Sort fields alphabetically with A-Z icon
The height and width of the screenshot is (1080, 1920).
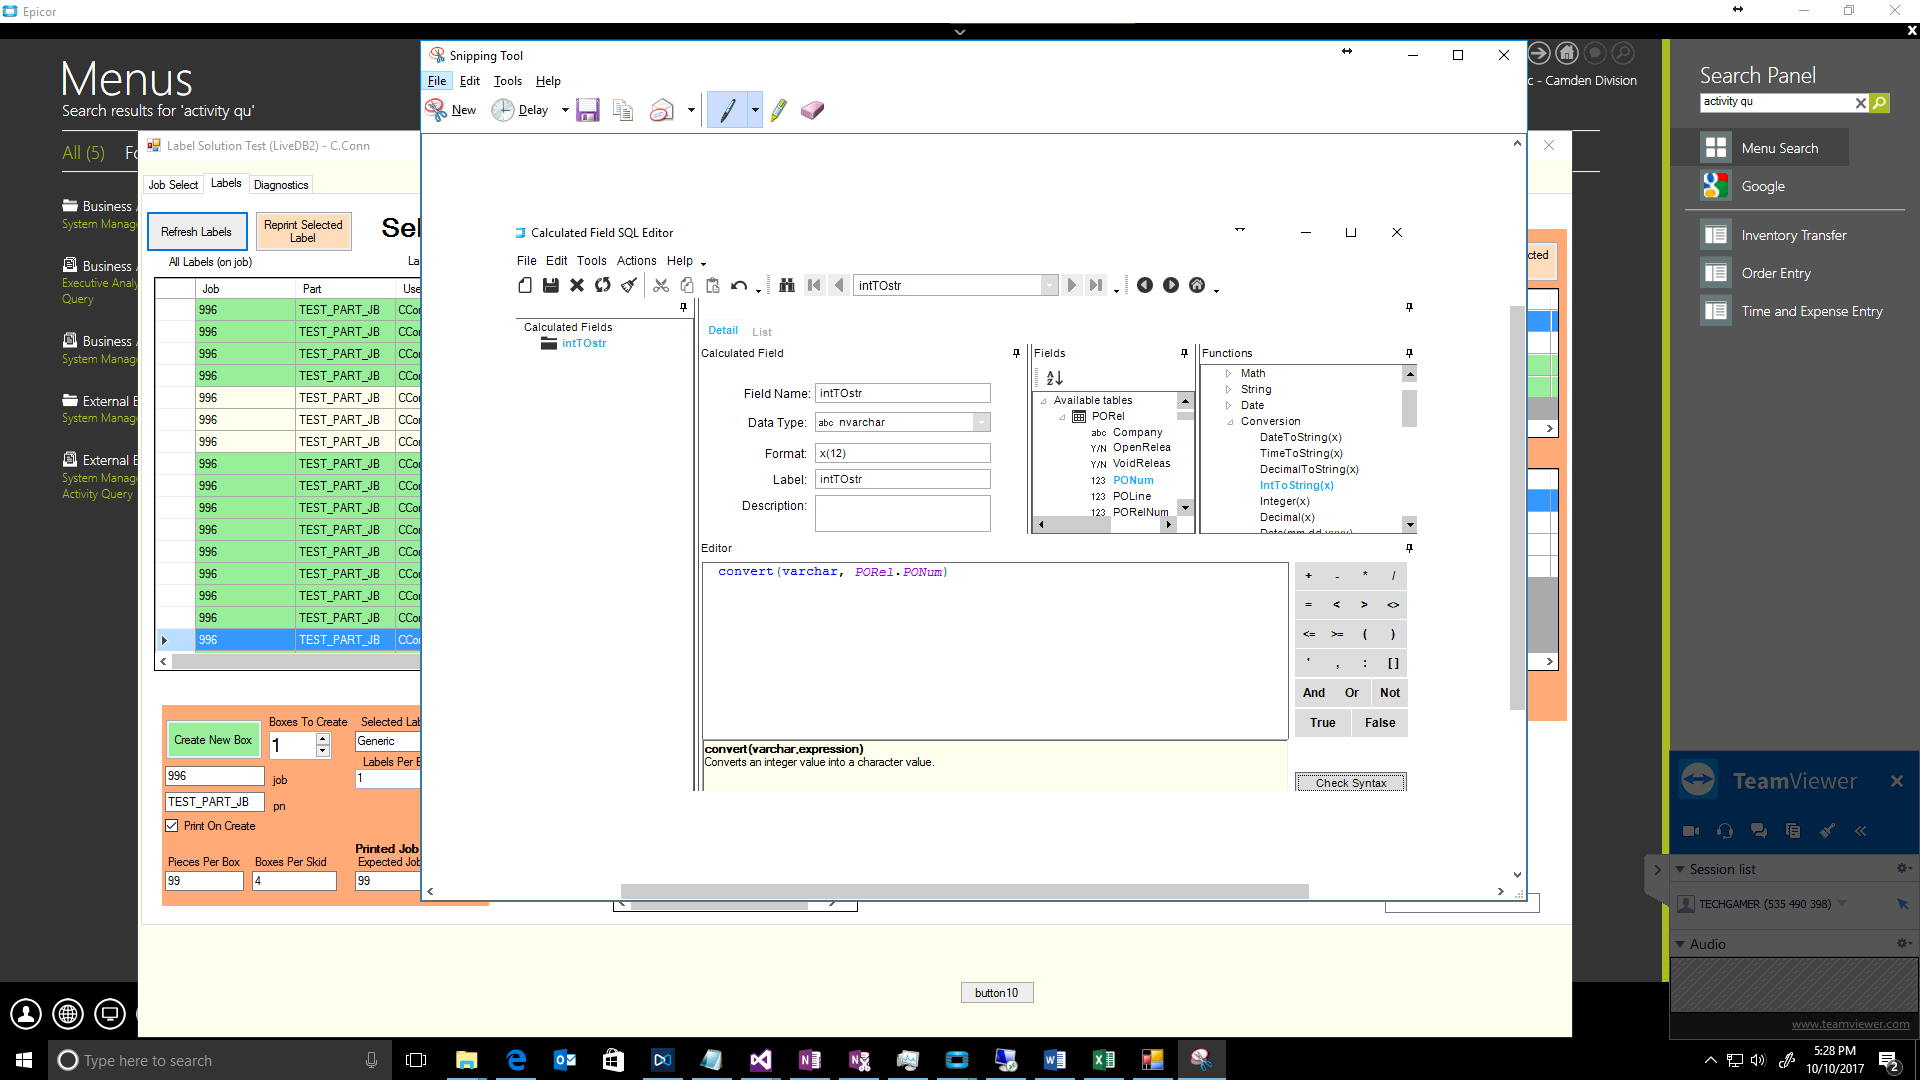tap(1055, 378)
